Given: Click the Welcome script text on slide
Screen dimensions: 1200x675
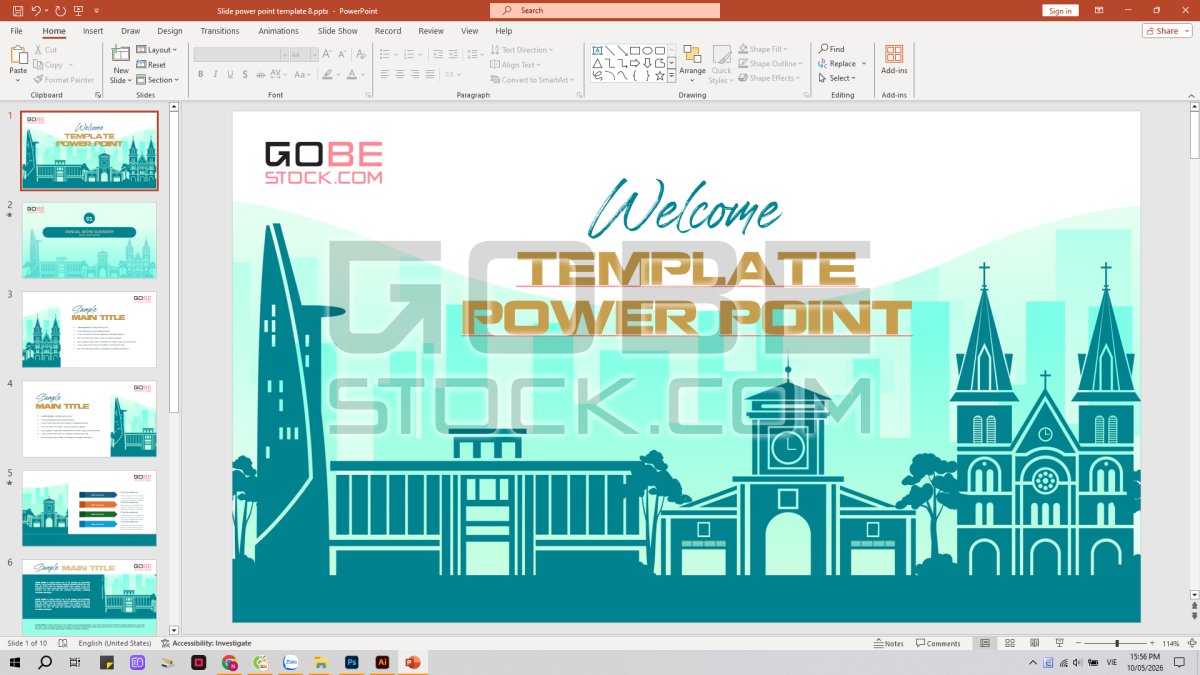Looking at the screenshot, I should point(685,208).
